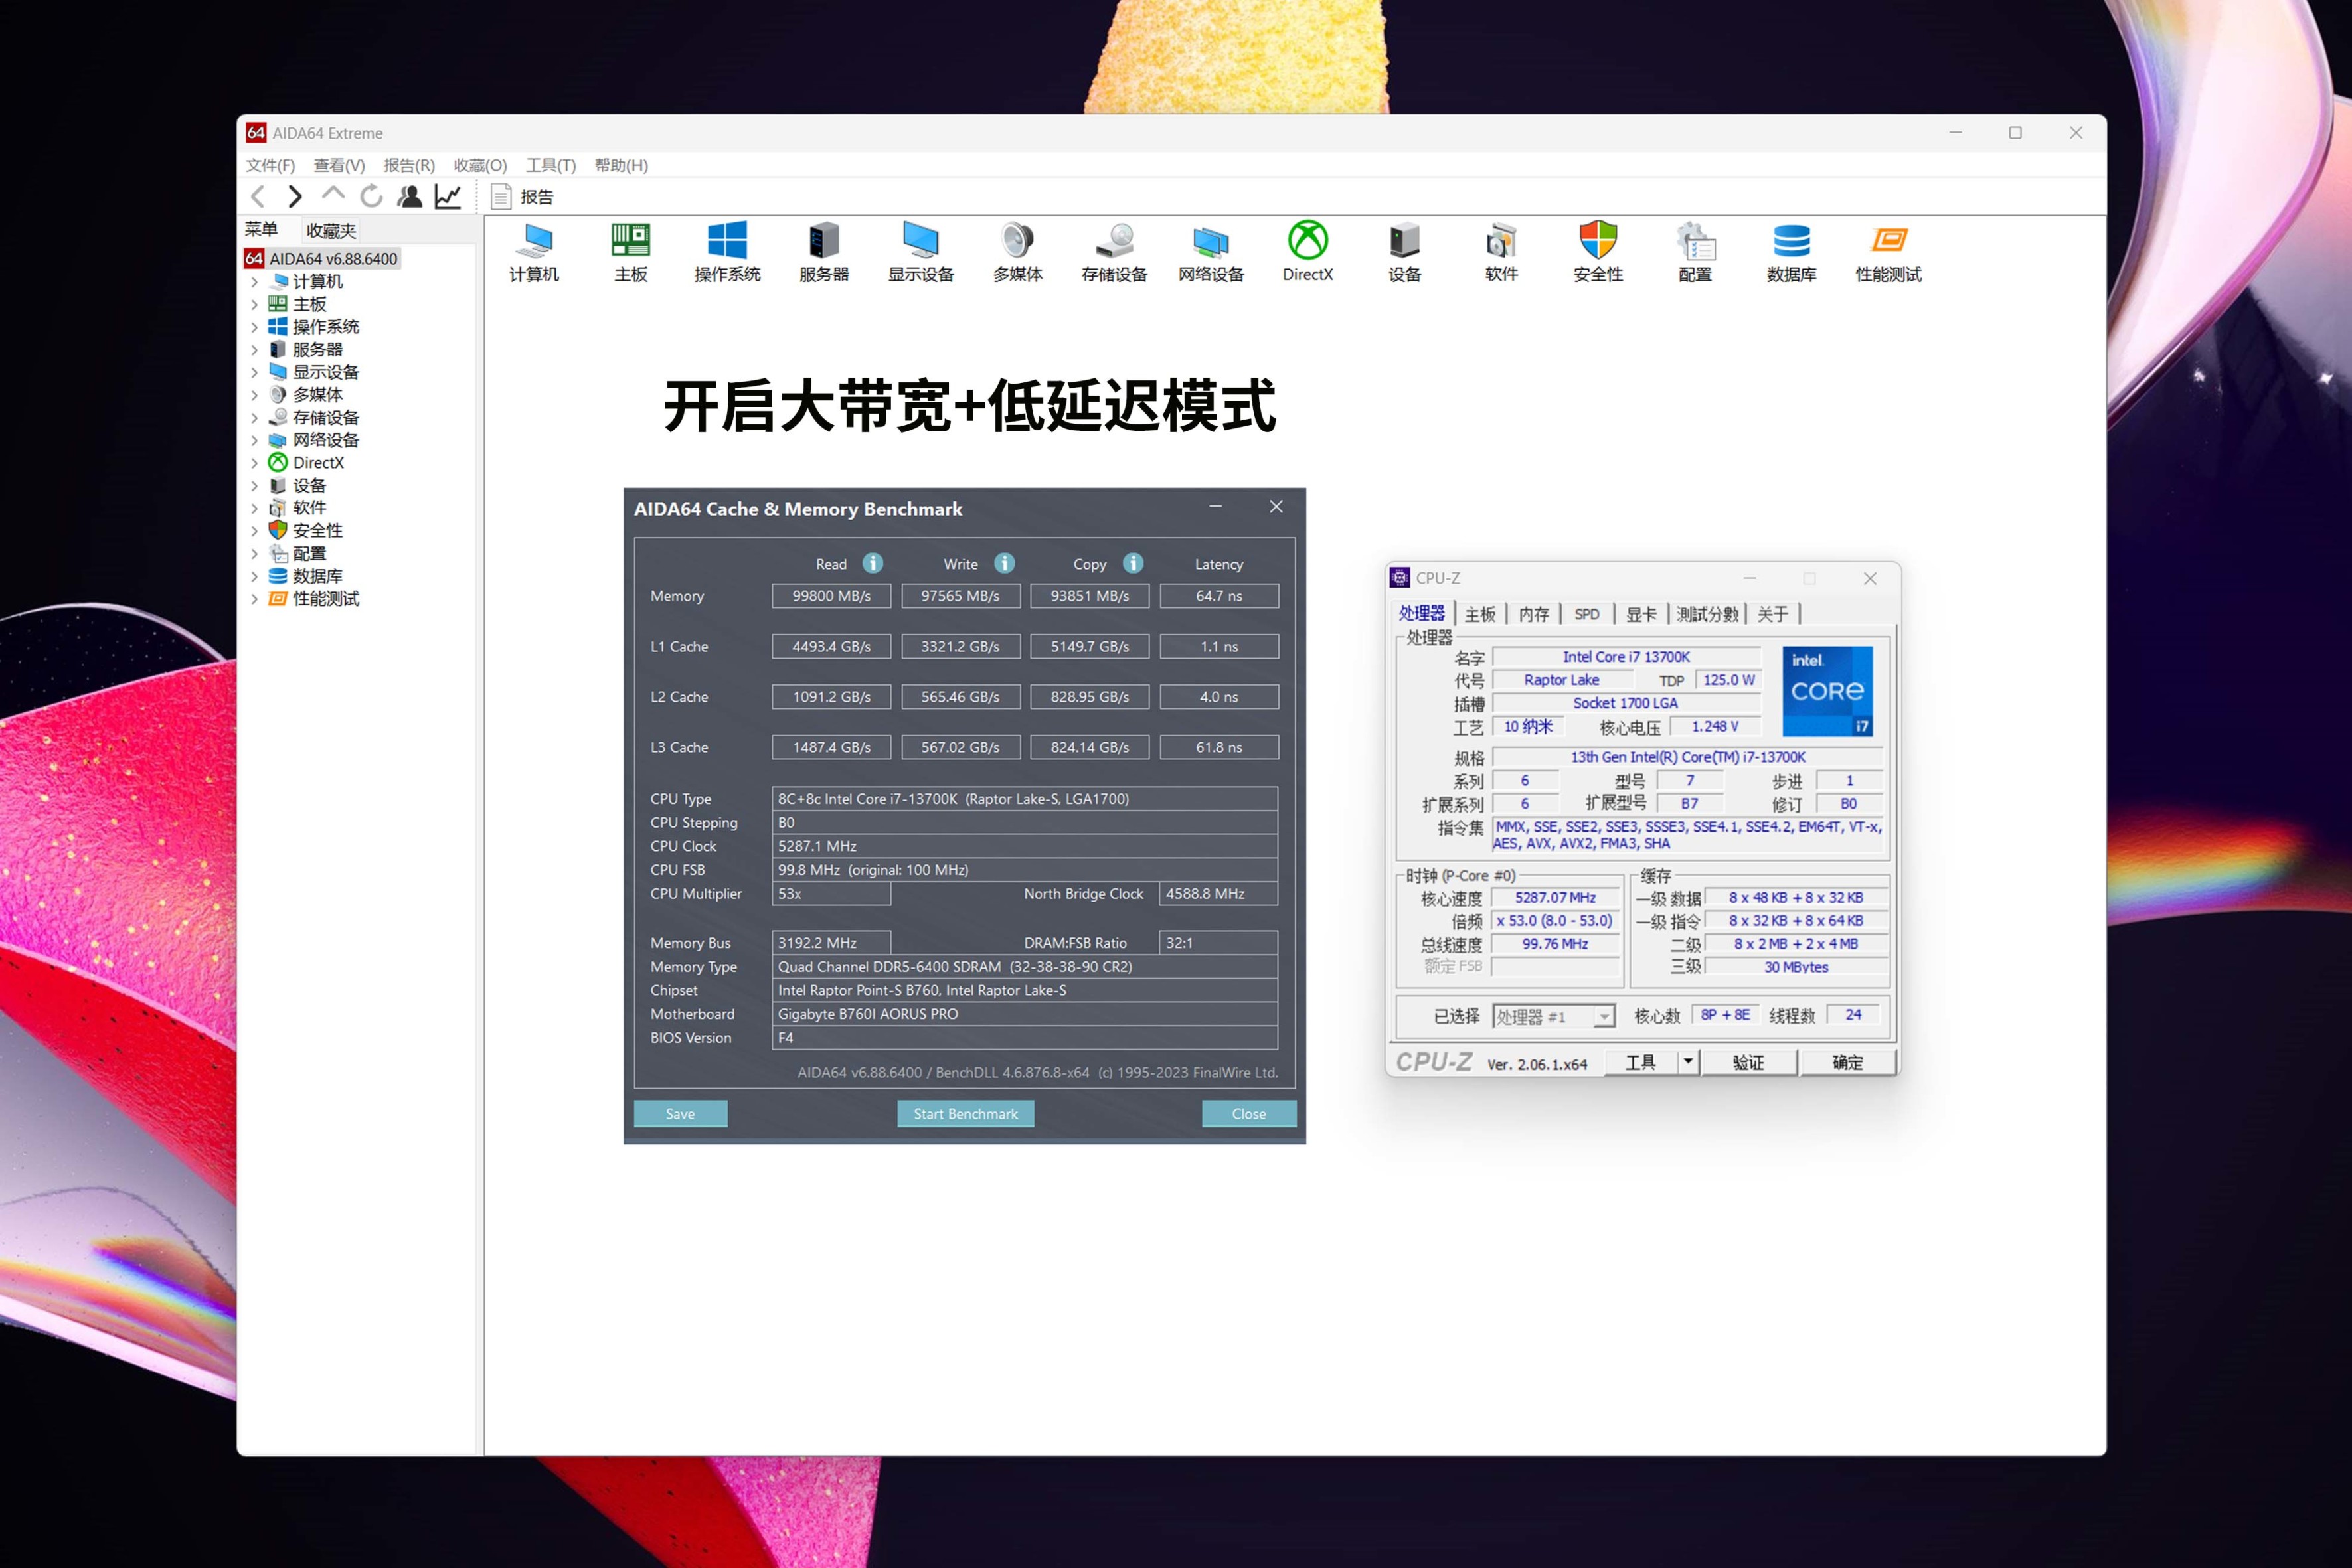Image resolution: width=2352 pixels, height=1568 pixels.
Task: Switch to the 收藏夹 tab
Action: (331, 231)
